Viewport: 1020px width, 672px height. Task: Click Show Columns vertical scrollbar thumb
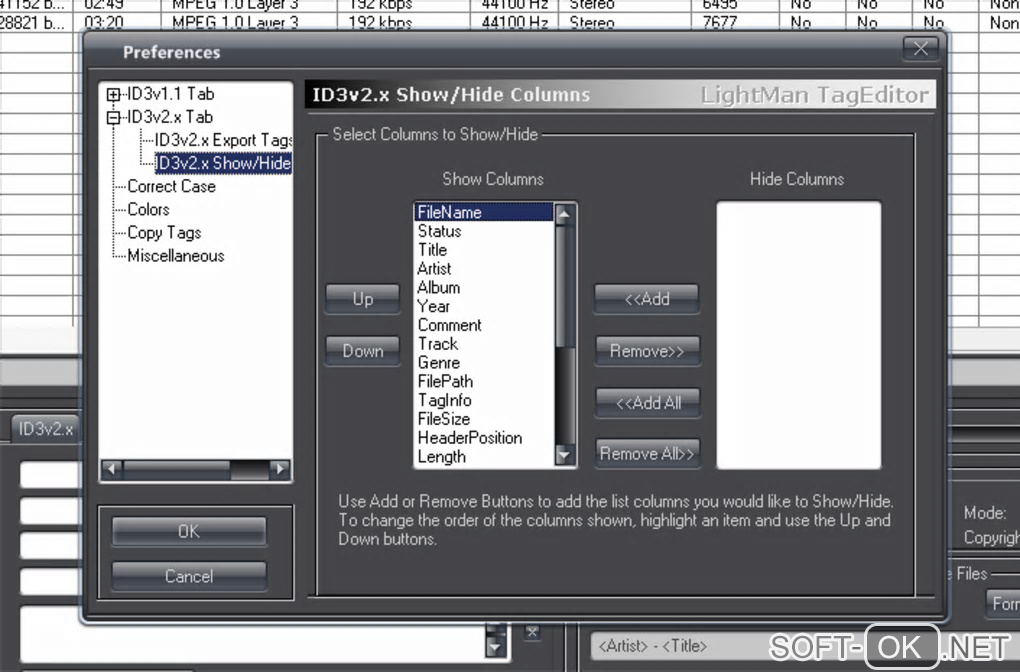(565, 286)
